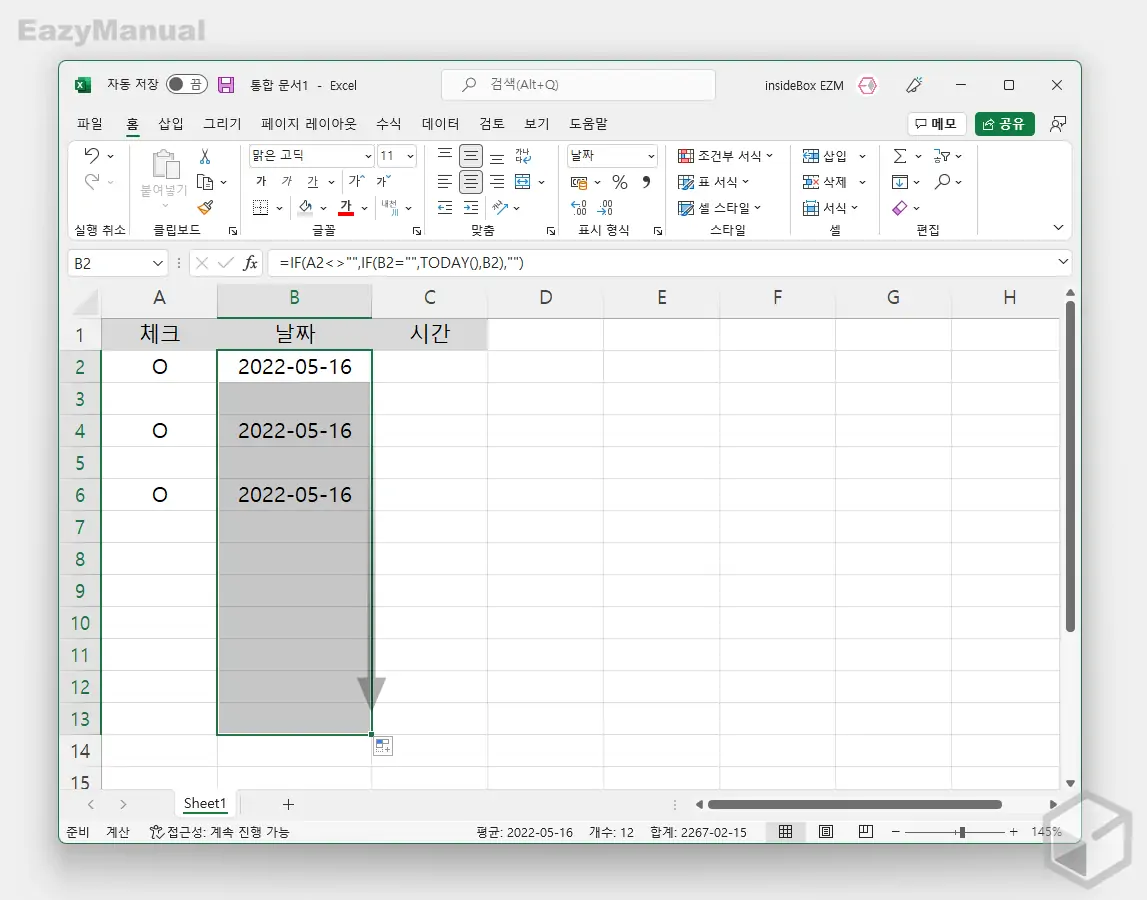Expand the number format dropdown

[x=651, y=156]
